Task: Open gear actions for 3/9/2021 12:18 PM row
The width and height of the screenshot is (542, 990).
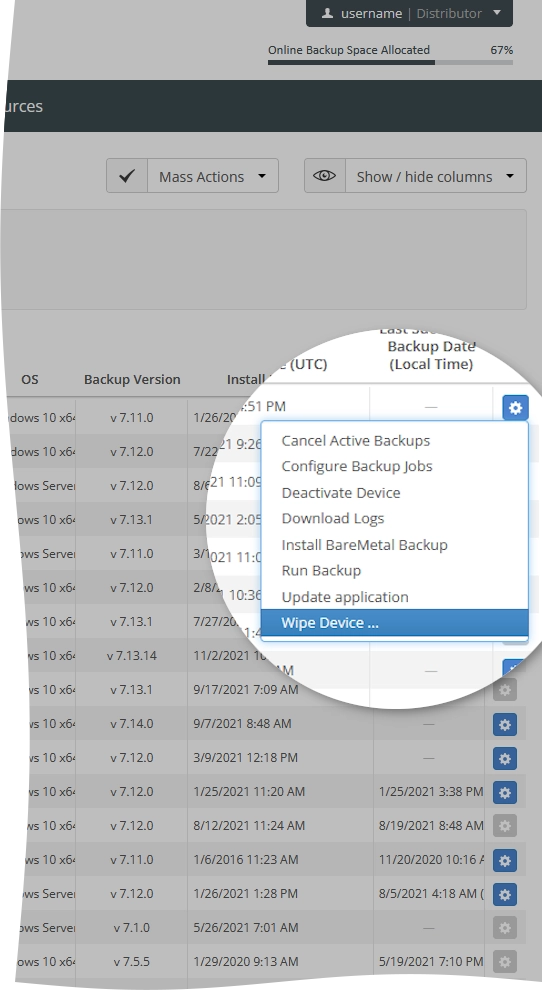Action: 505,758
